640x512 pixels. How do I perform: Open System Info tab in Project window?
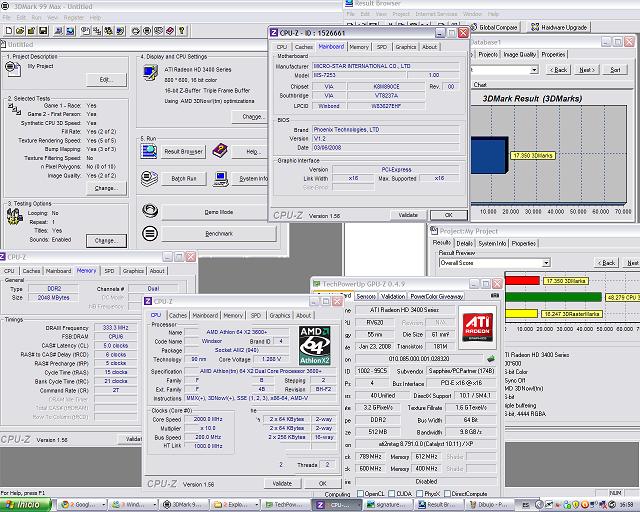point(492,243)
